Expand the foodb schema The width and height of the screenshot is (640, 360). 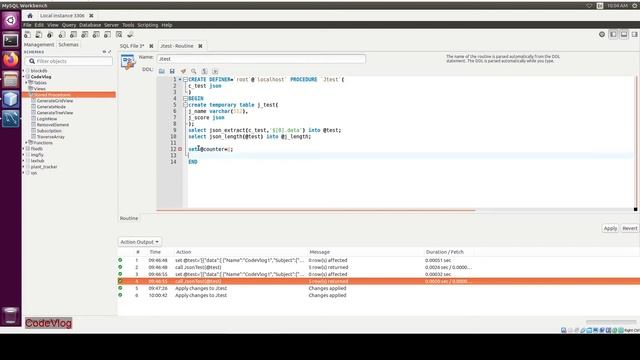(24, 149)
